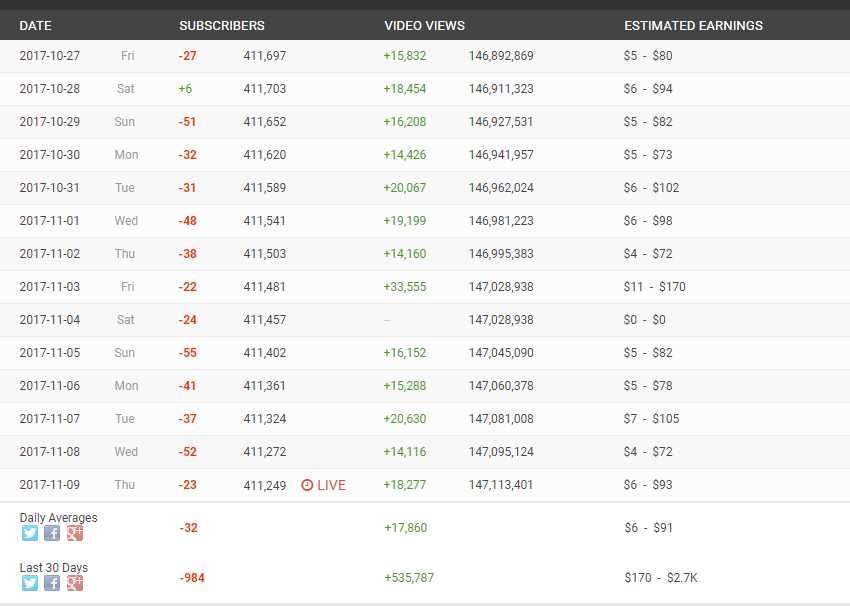Click the -984 last 30 days subscribers

pos(192,578)
